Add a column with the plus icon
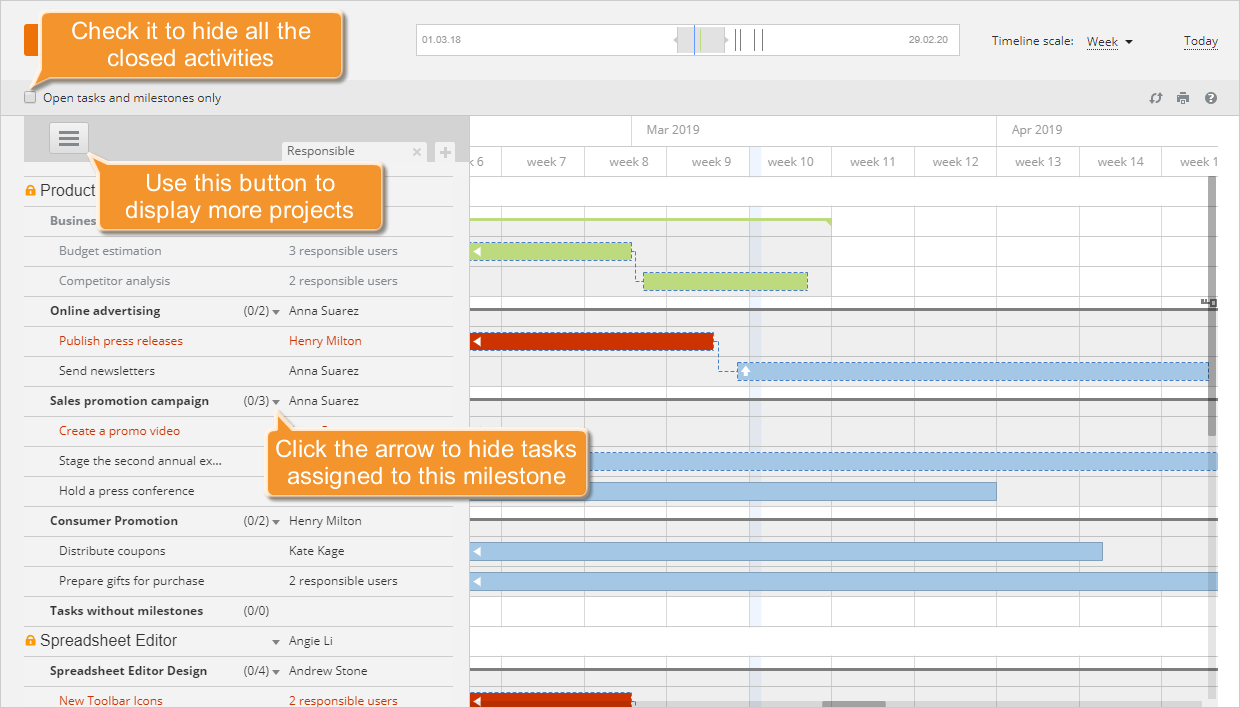The width and height of the screenshot is (1240, 708). pyautogui.click(x=444, y=151)
